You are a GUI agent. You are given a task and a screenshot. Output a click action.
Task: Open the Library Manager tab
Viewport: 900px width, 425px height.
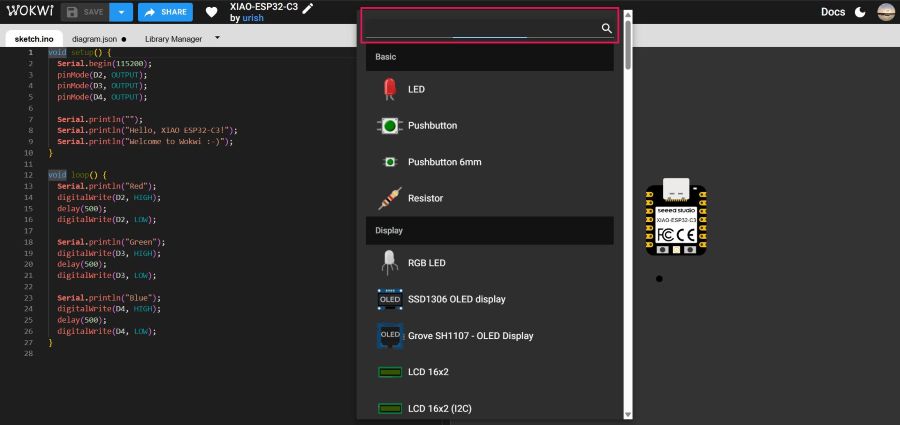173,39
